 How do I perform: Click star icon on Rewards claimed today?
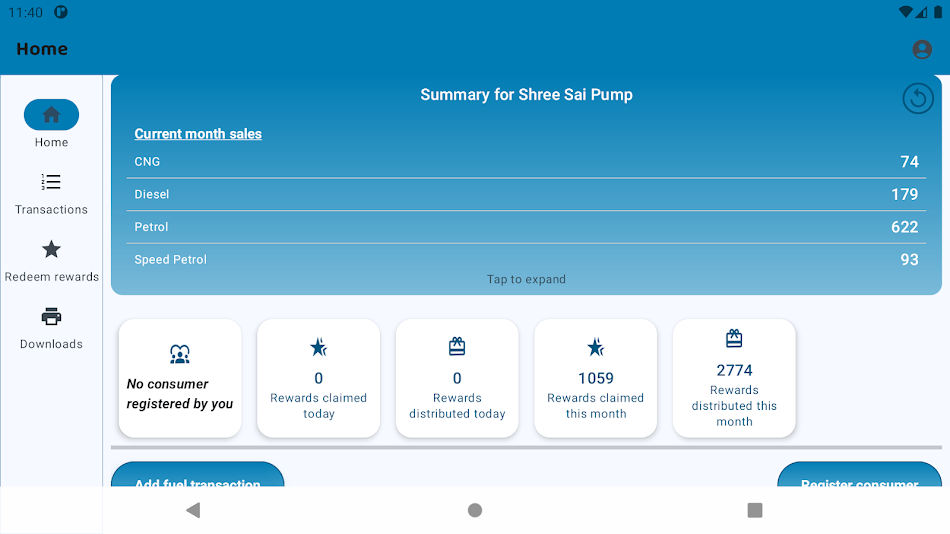tap(319, 347)
